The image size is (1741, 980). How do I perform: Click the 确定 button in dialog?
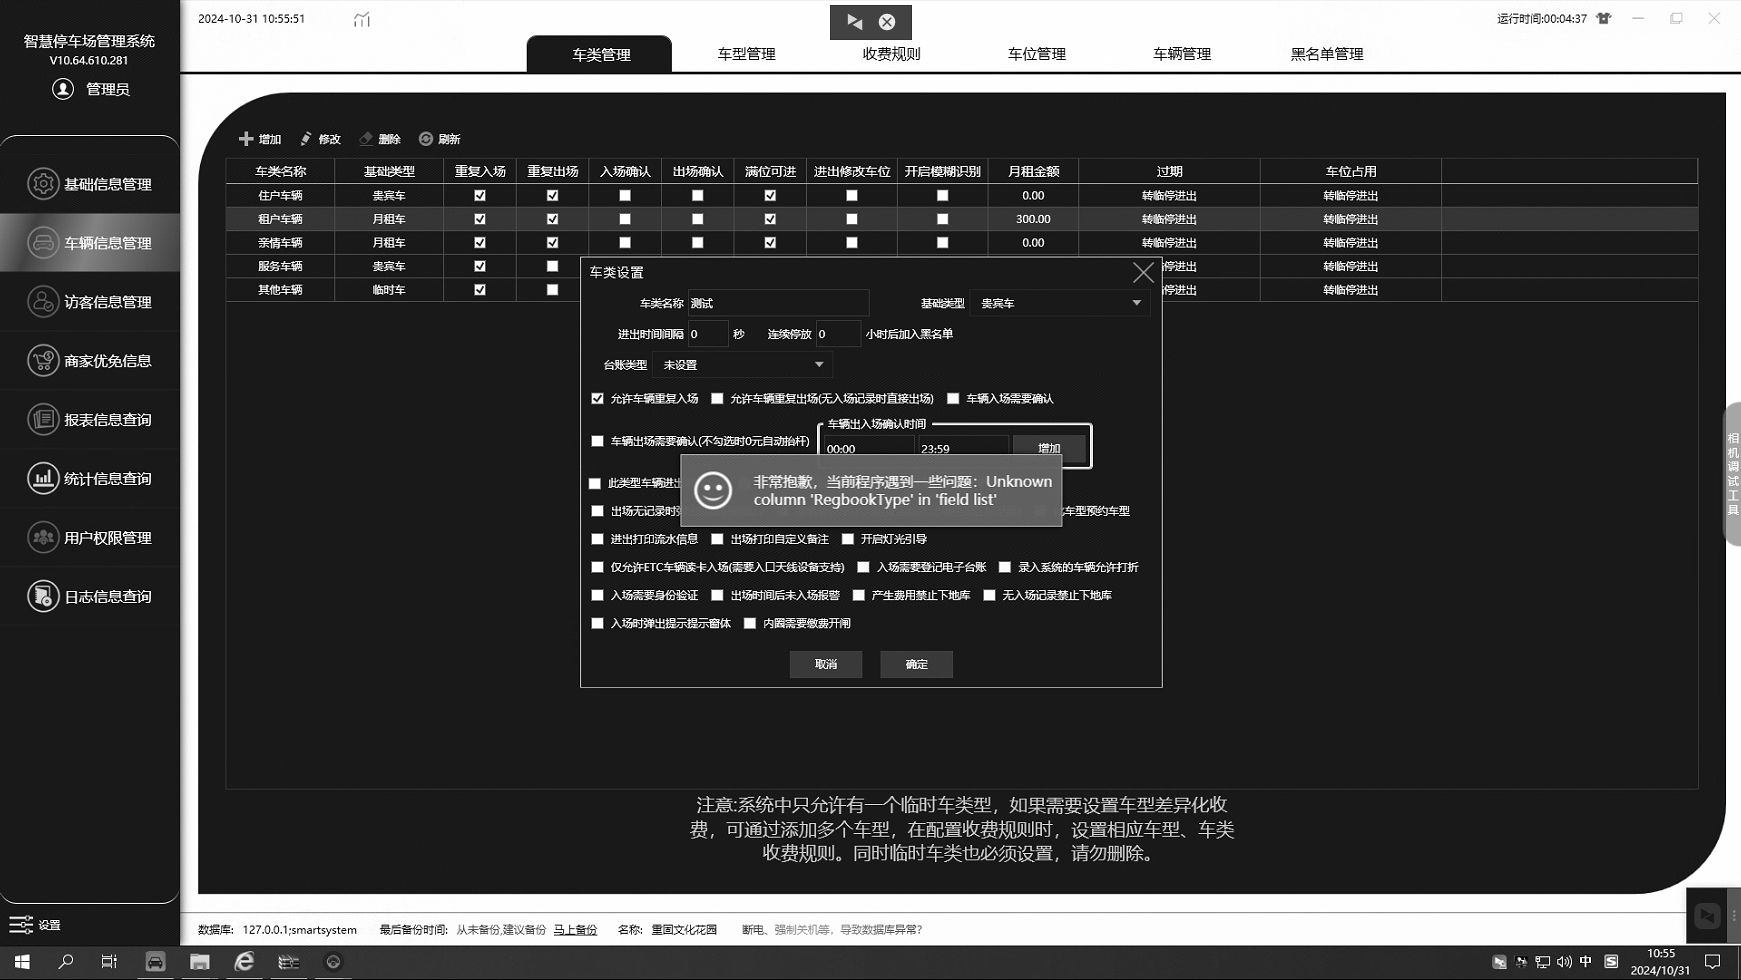pyautogui.click(x=916, y=664)
